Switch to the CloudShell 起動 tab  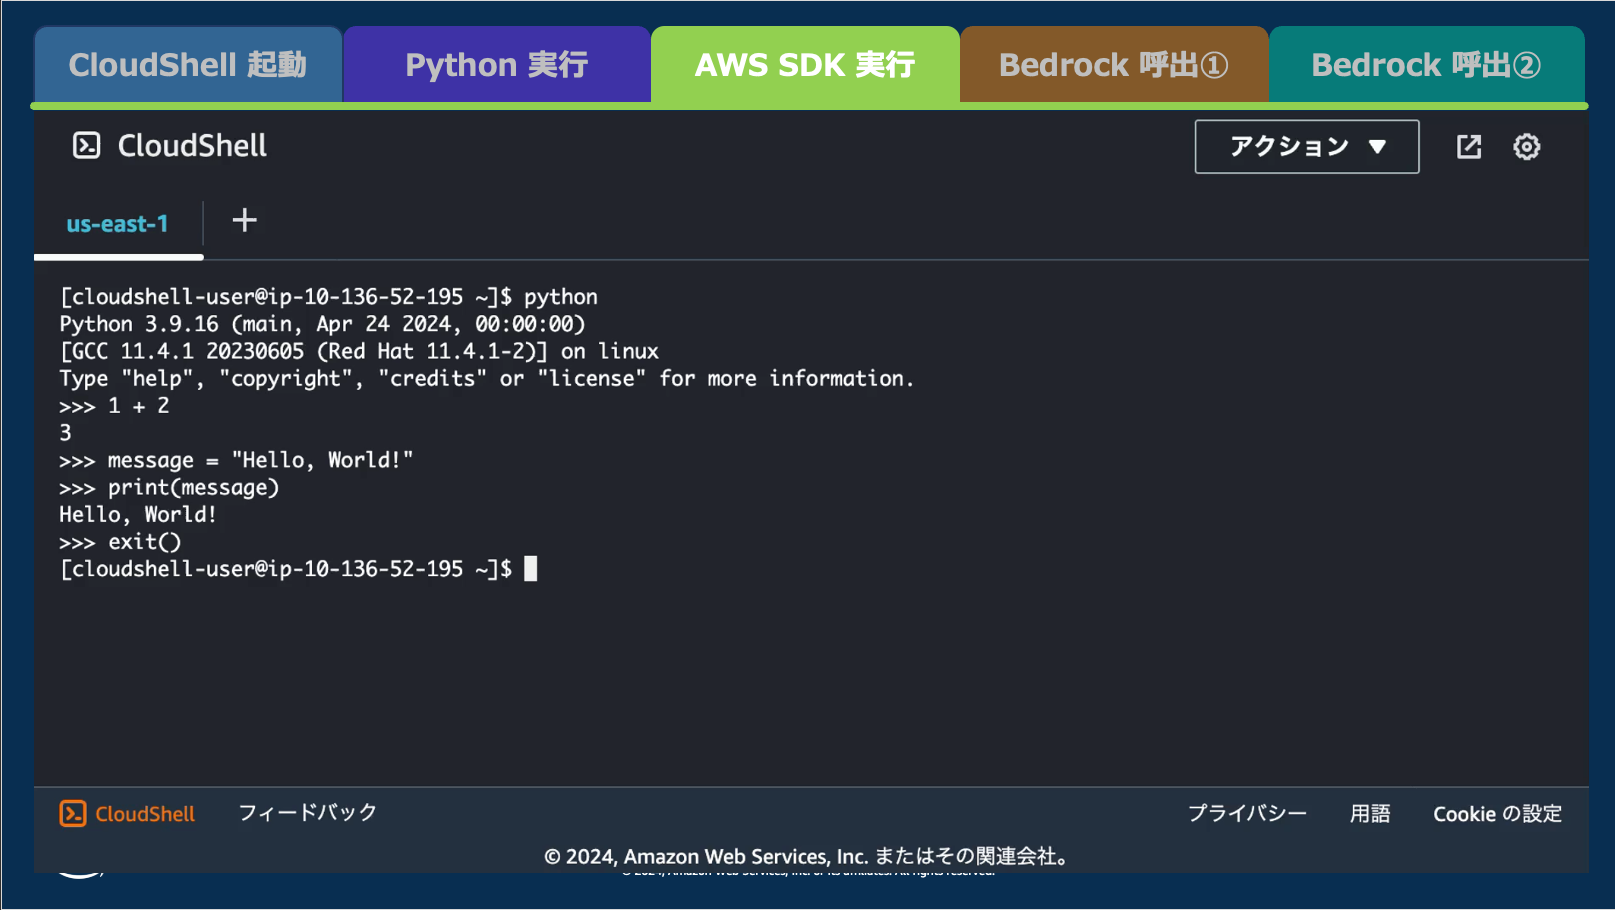pyautogui.click(x=188, y=65)
